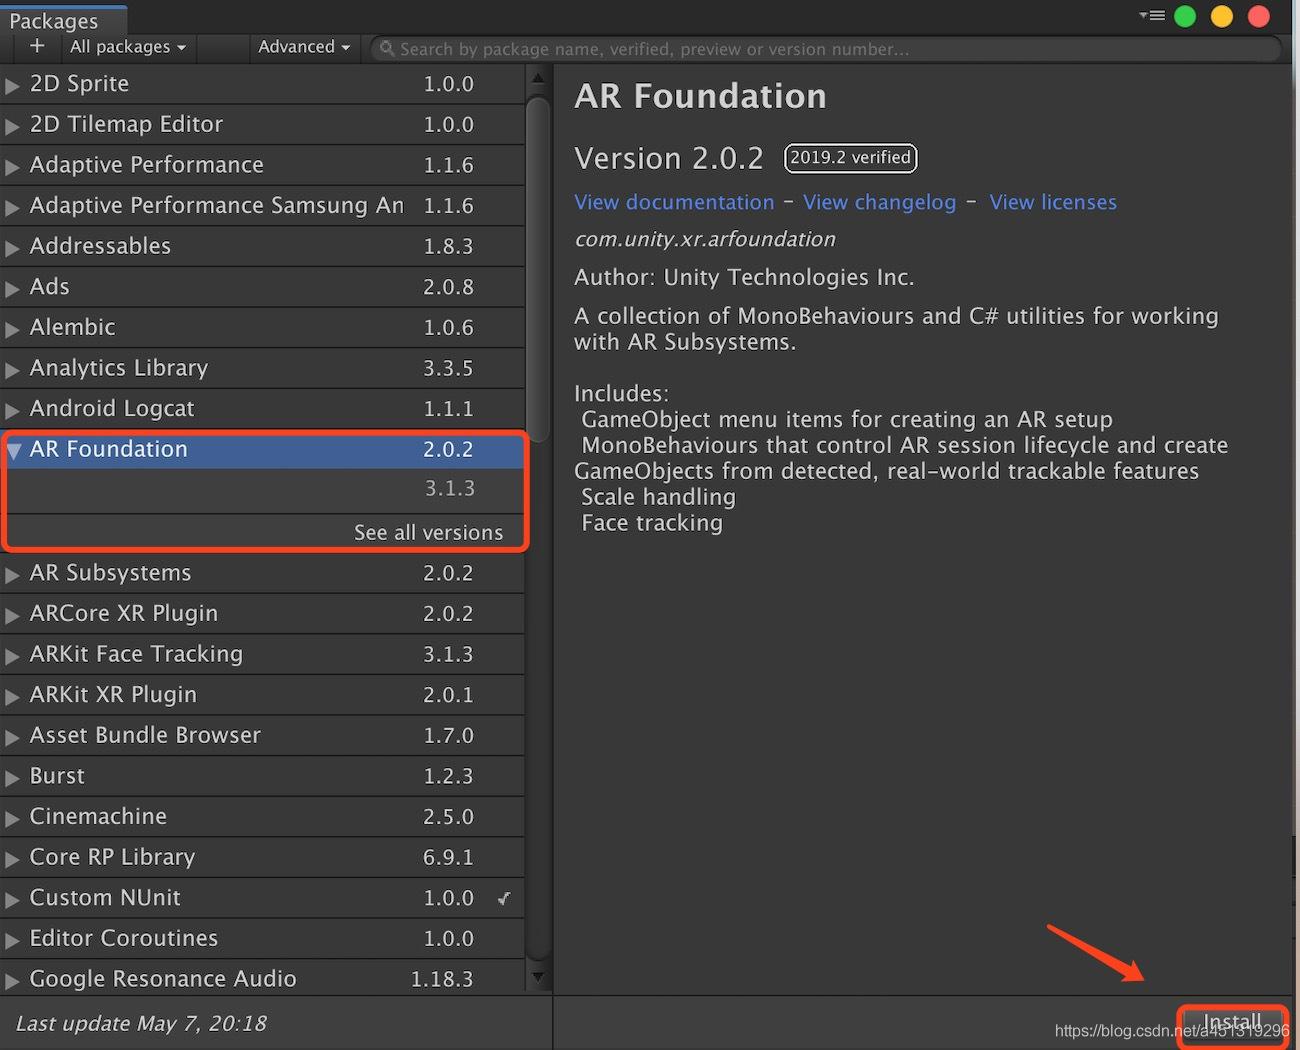This screenshot has width=1300, height=1050.
Task: Click the package list scrollbar thumb
Action: coord(538,270)
